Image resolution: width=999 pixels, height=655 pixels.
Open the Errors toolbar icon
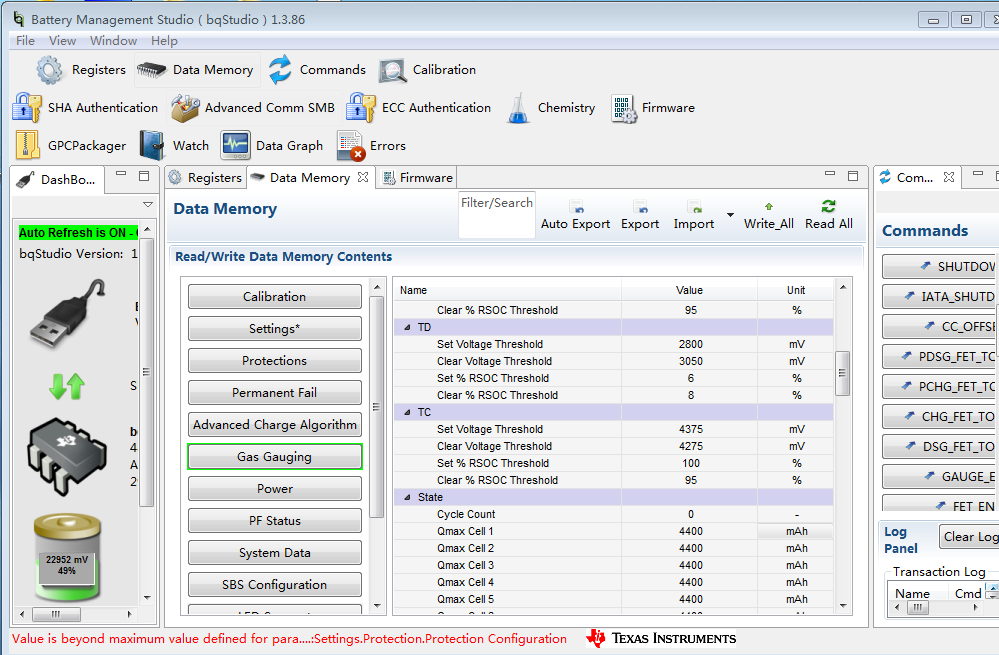pyautogui.click(x=350, y=146)
